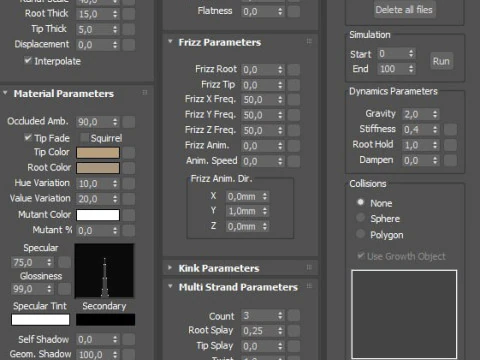Choose Polygon collision radio button
This screenshot has height=360, width=480.
click(360, 234)
